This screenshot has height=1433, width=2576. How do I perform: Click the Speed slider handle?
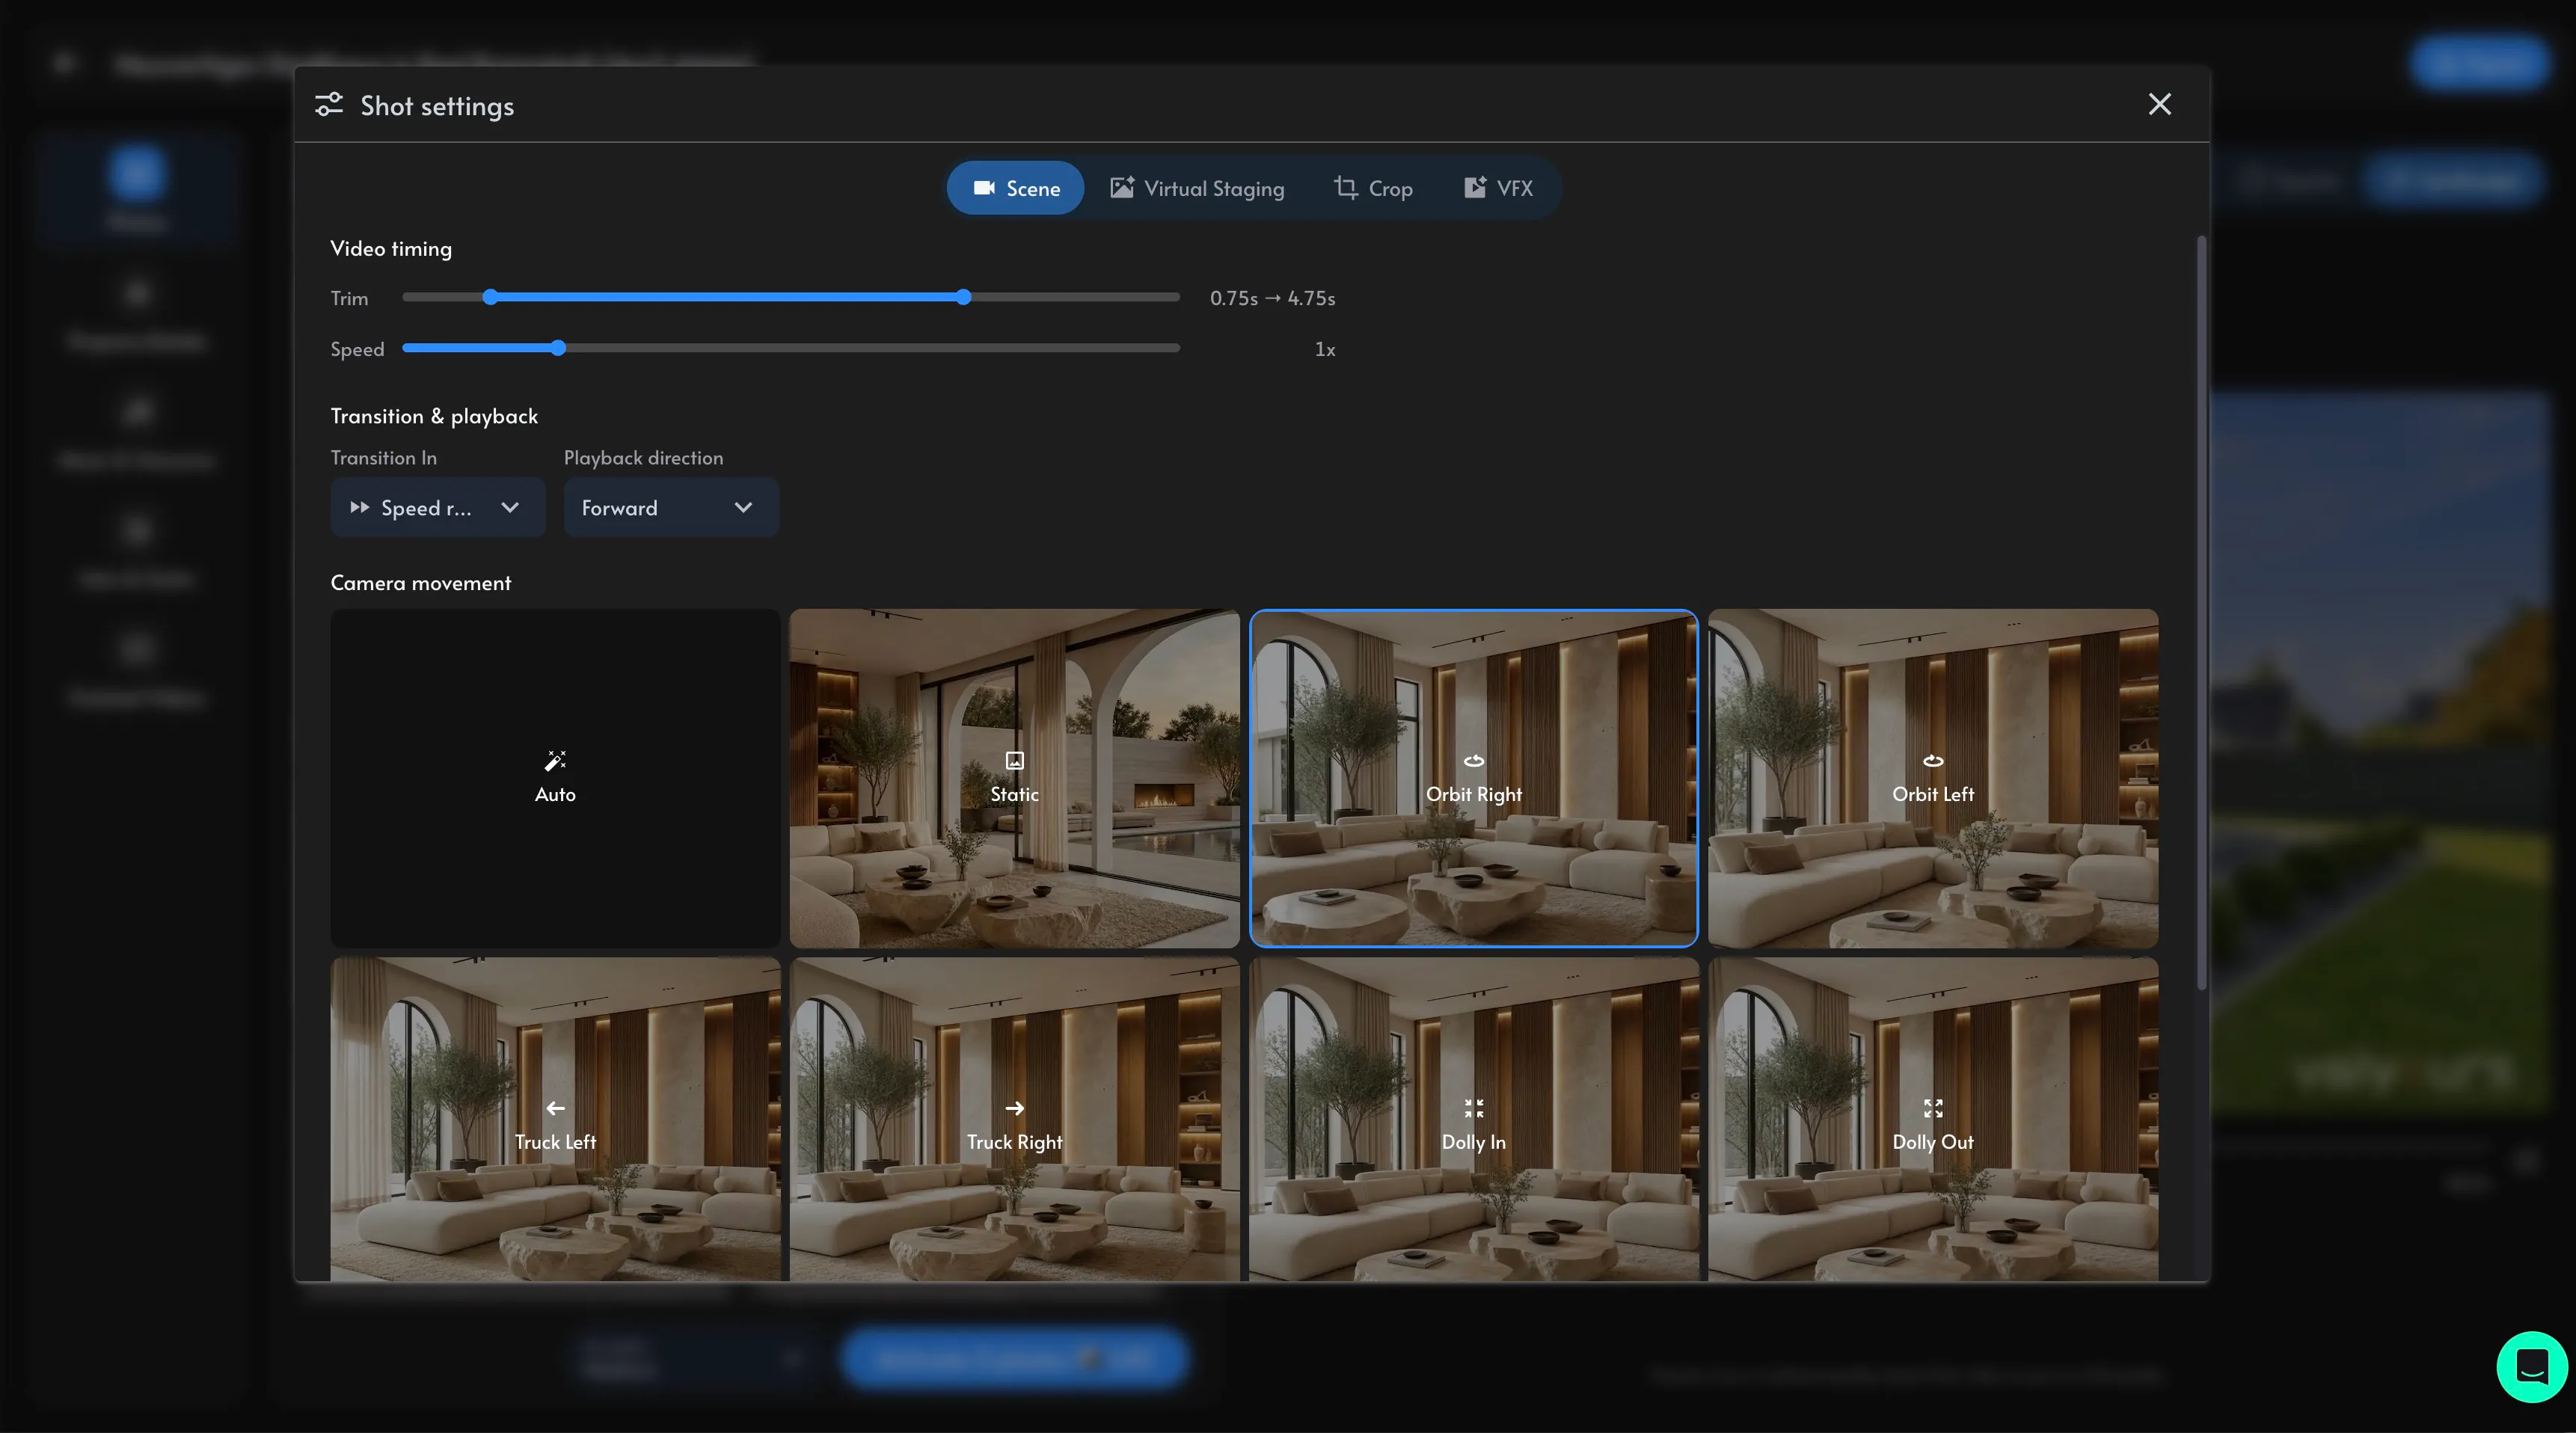click(x=558, y=348)
